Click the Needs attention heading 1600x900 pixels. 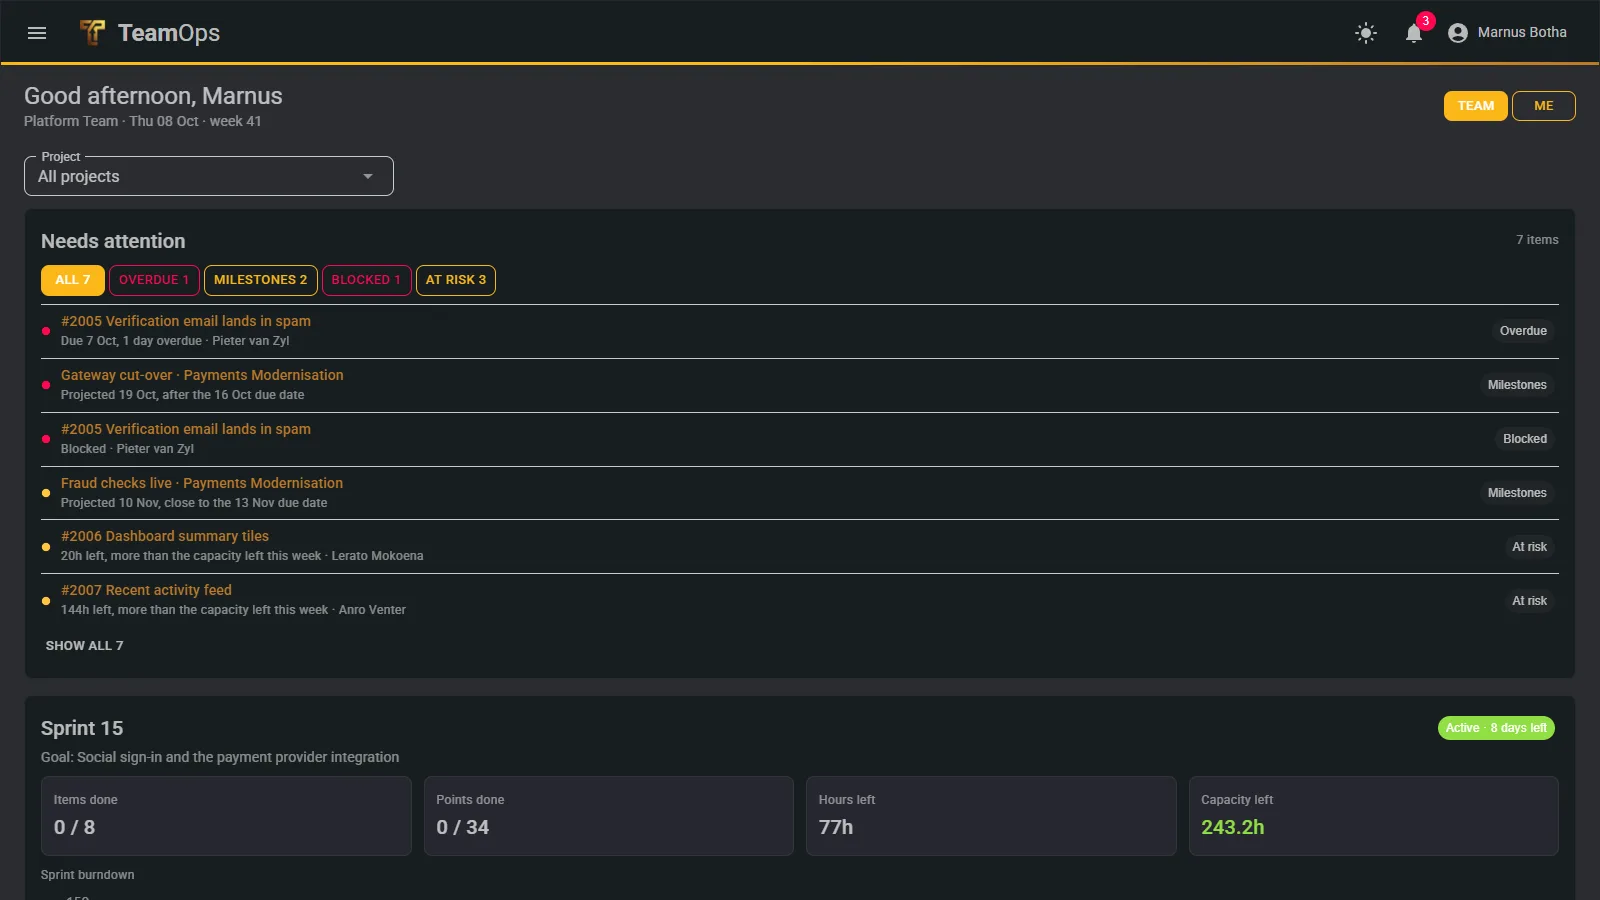point(113,241)
